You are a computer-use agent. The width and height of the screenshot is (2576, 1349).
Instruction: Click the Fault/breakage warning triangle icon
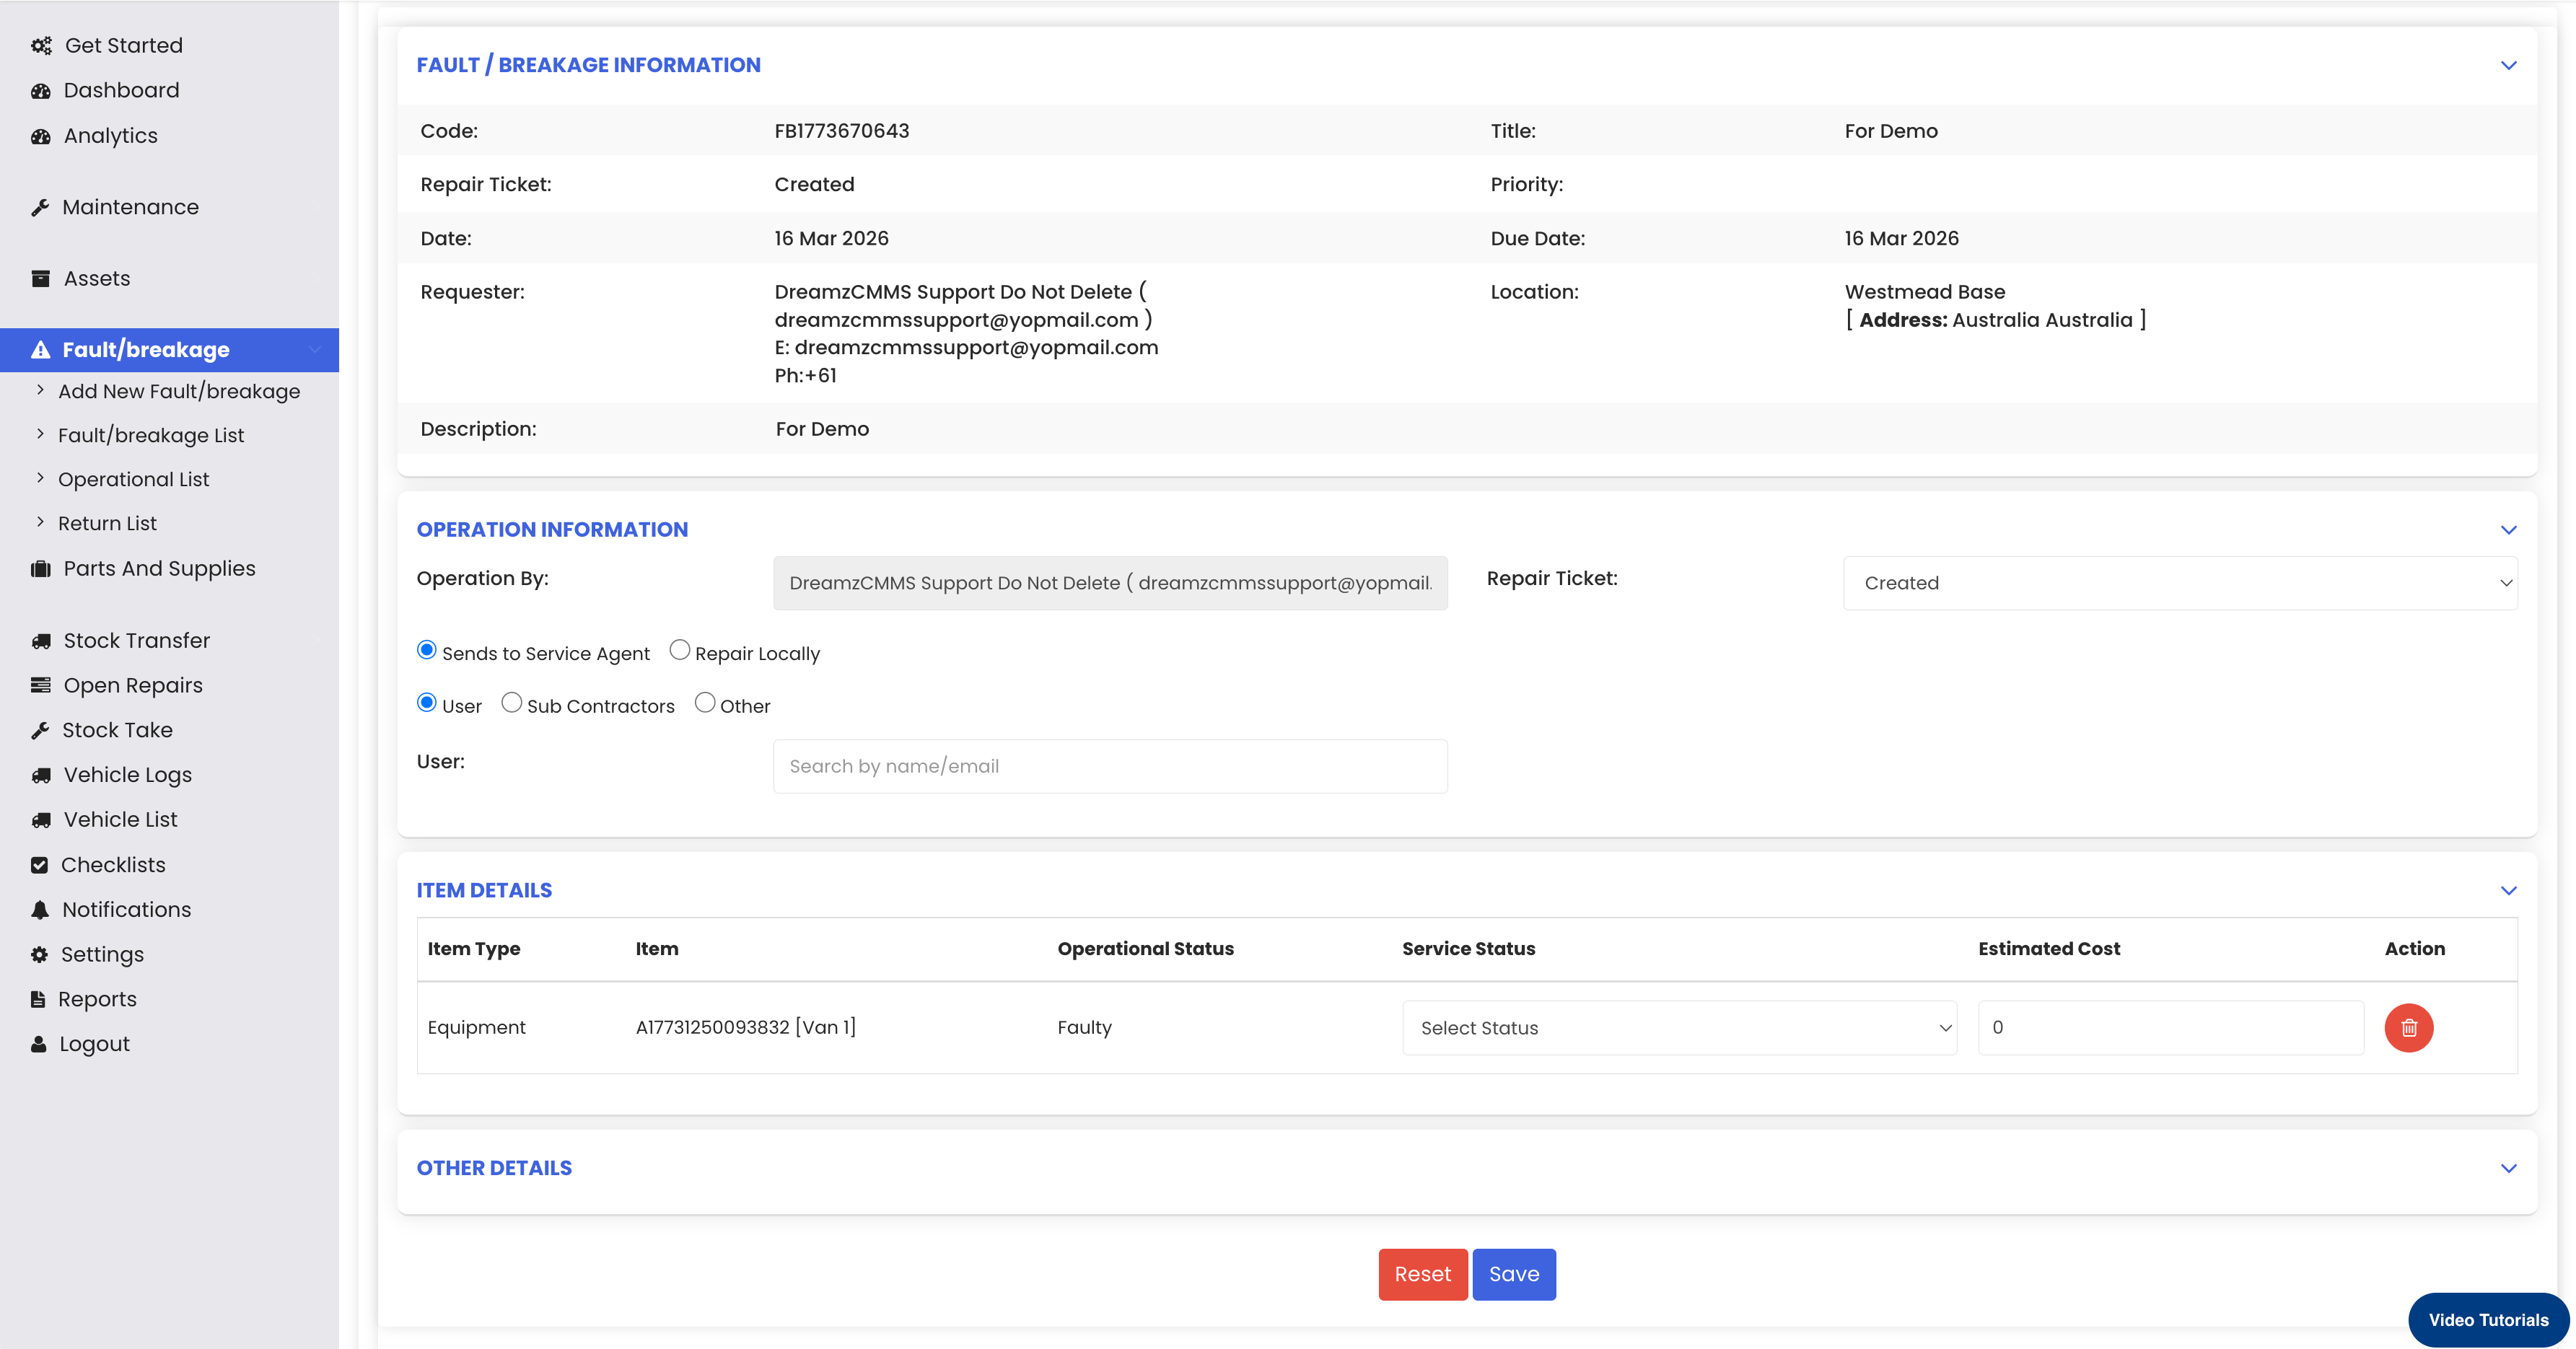click(x=41, y=350)
